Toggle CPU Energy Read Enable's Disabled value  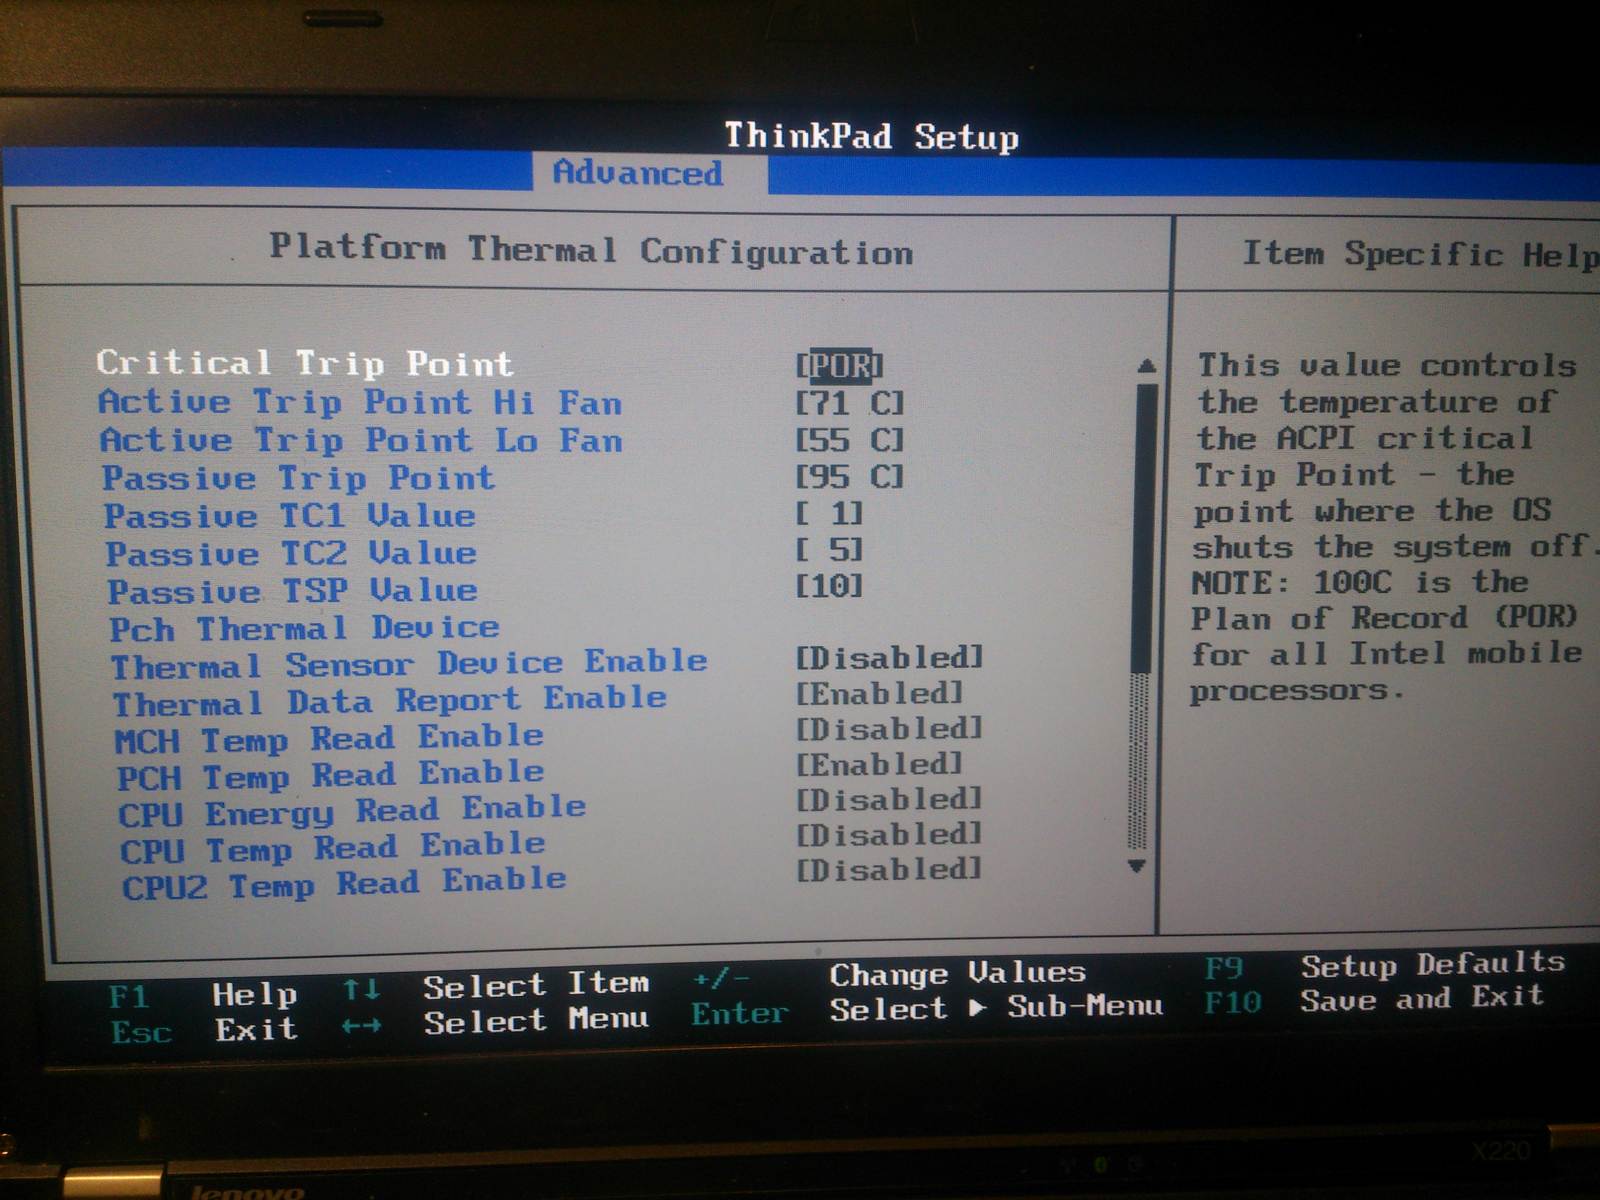(x=890, y=800)
